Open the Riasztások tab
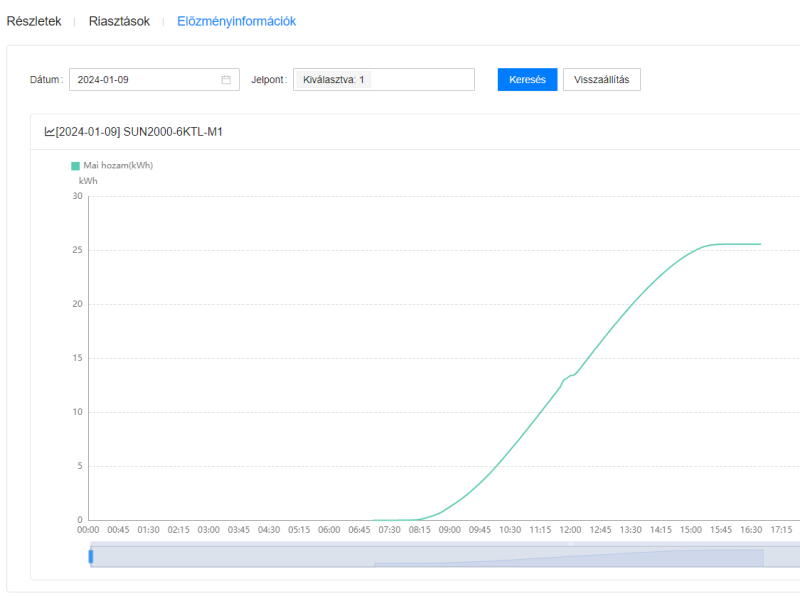Screen dimensions: 800x596 119,21
